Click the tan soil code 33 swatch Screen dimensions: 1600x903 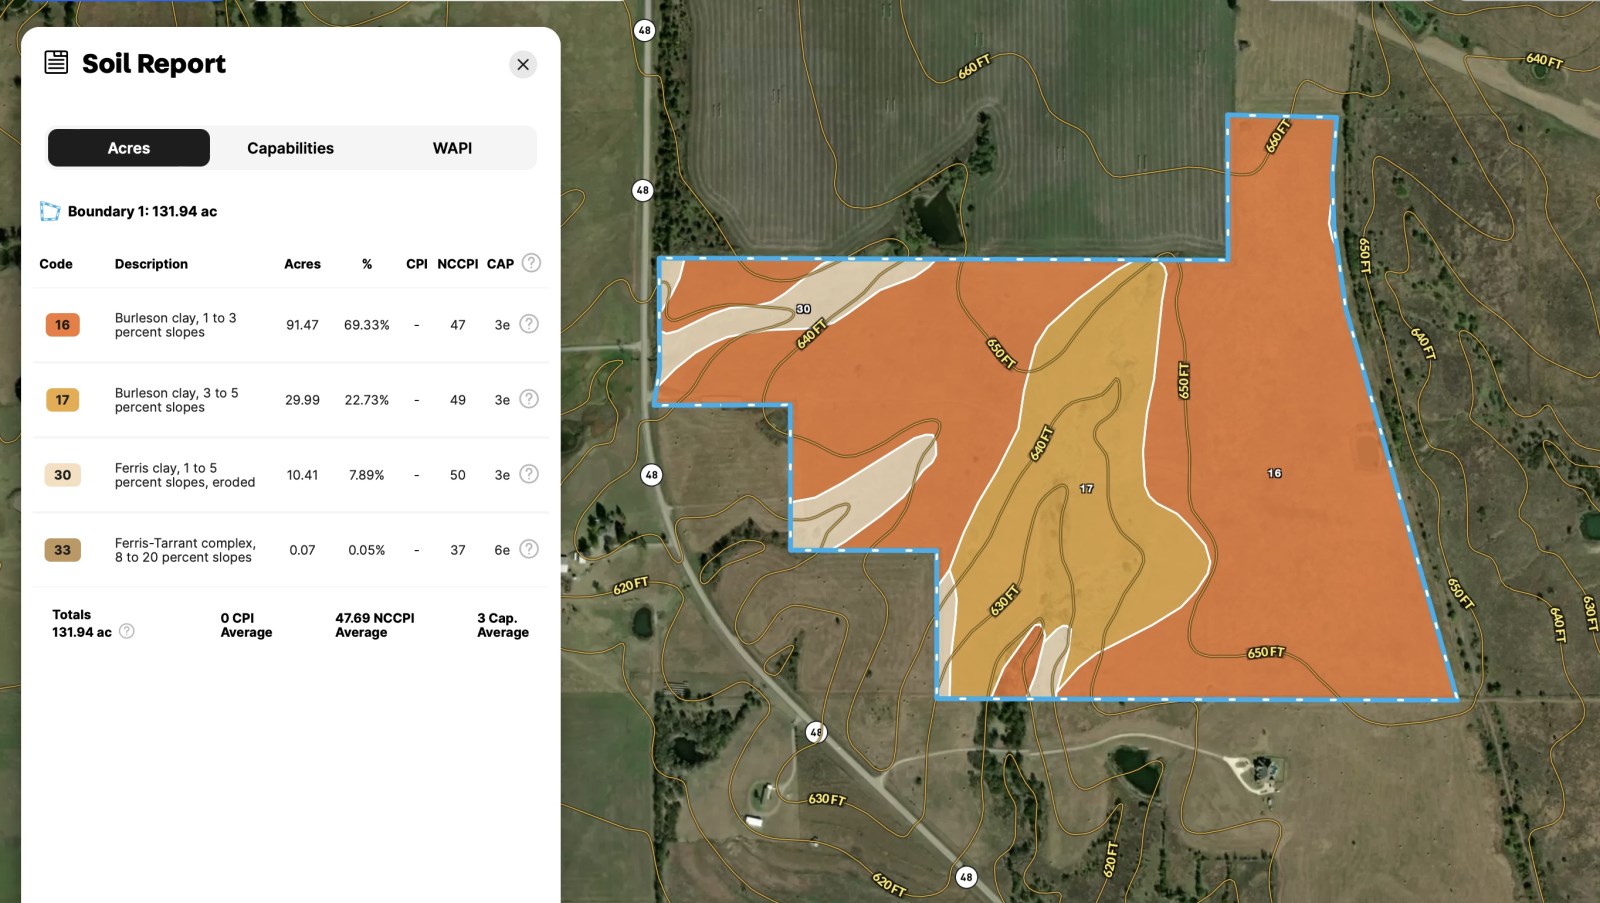pos(62,550)
